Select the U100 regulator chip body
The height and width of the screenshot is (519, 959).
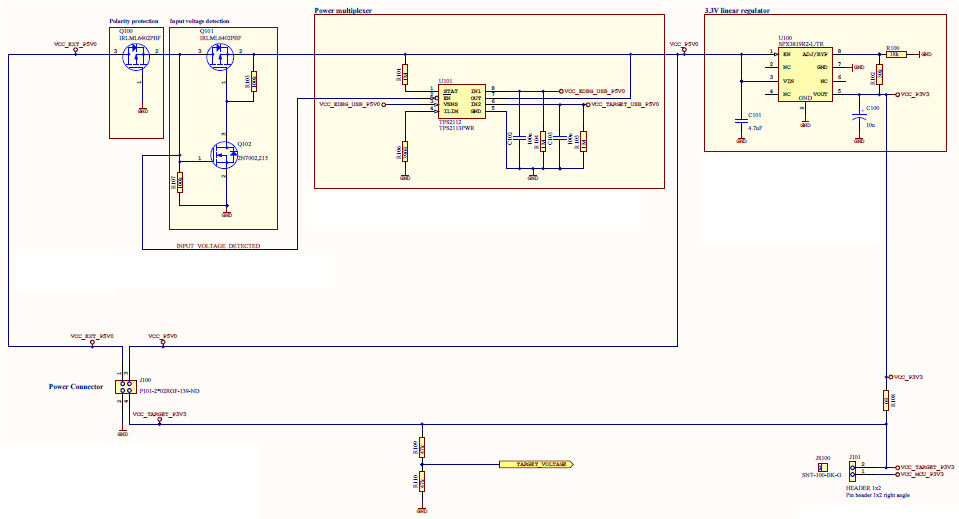click(805, 75)
